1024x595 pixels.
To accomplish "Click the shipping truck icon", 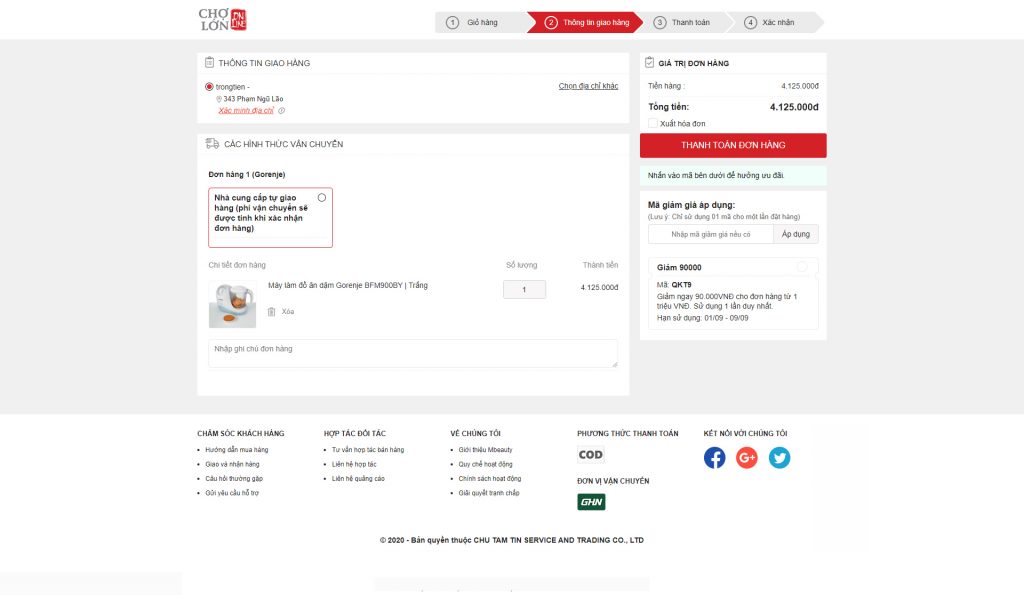I will pos(212,144).
